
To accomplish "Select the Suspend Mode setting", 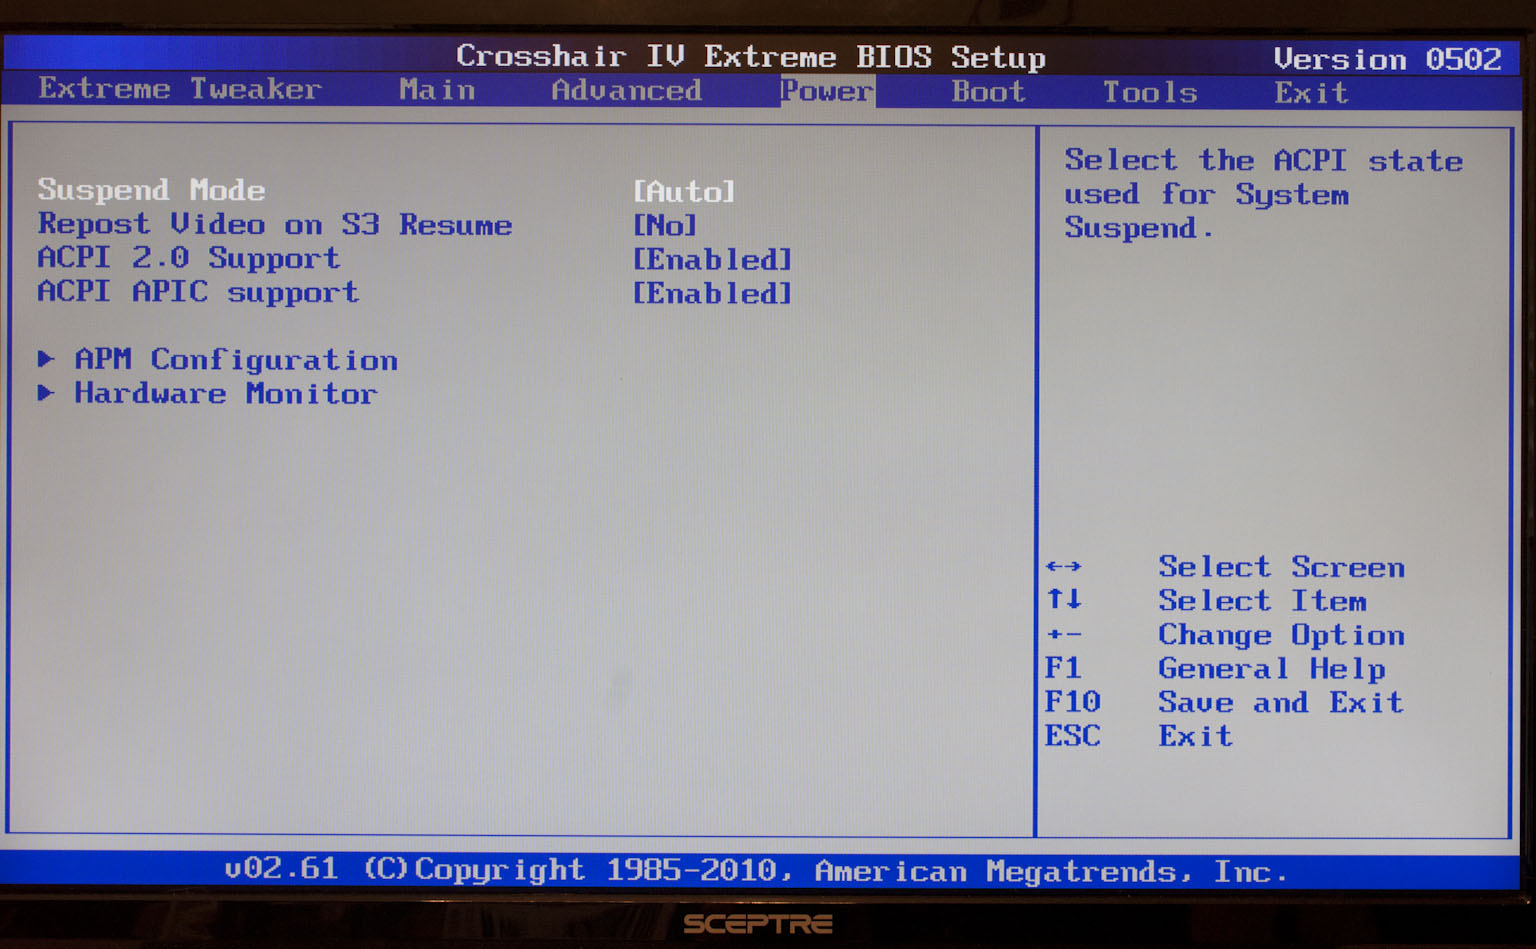I will [152, 190].
